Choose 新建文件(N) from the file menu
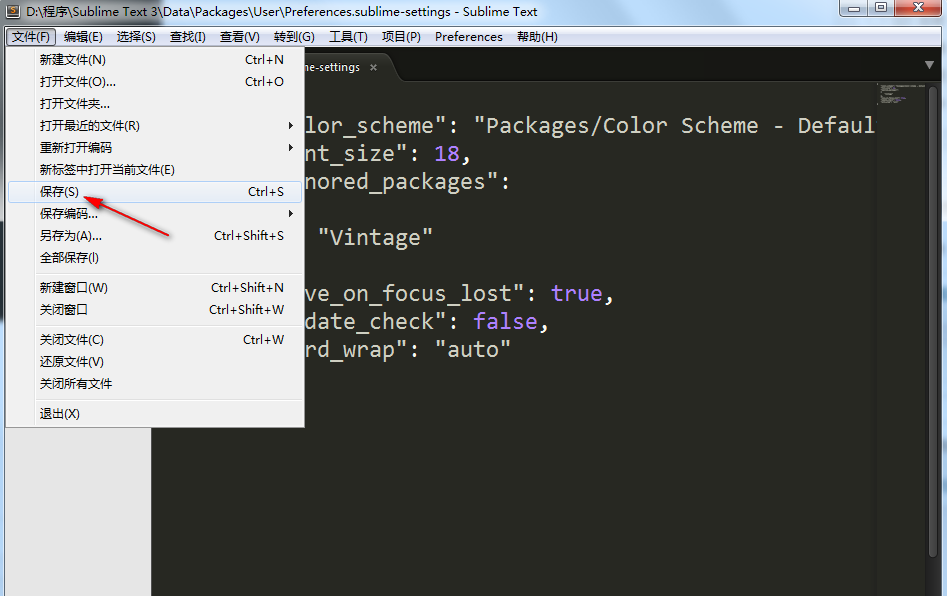 coord(155,60)
